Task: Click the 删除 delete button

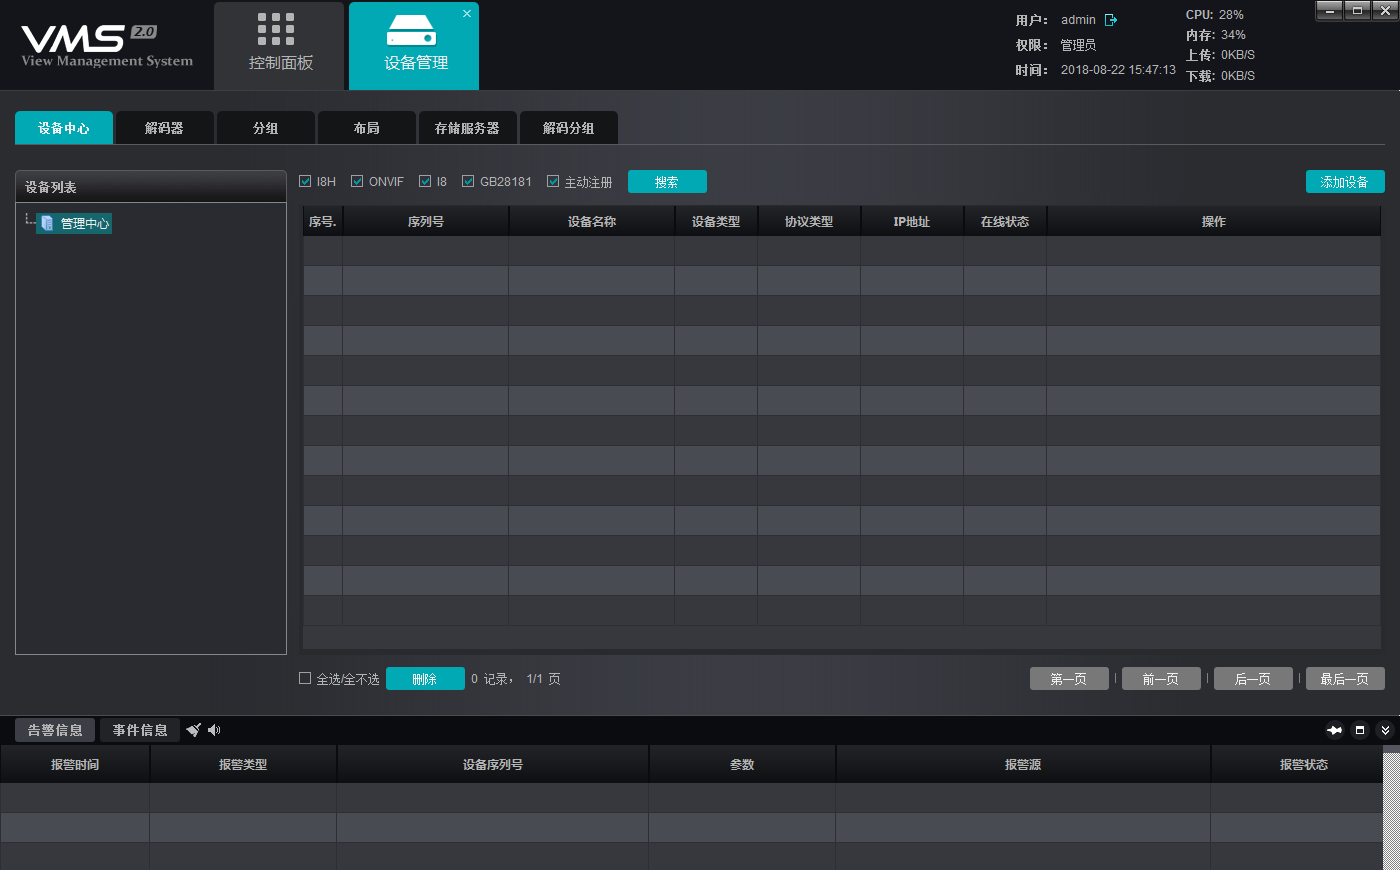Action: 425,679
